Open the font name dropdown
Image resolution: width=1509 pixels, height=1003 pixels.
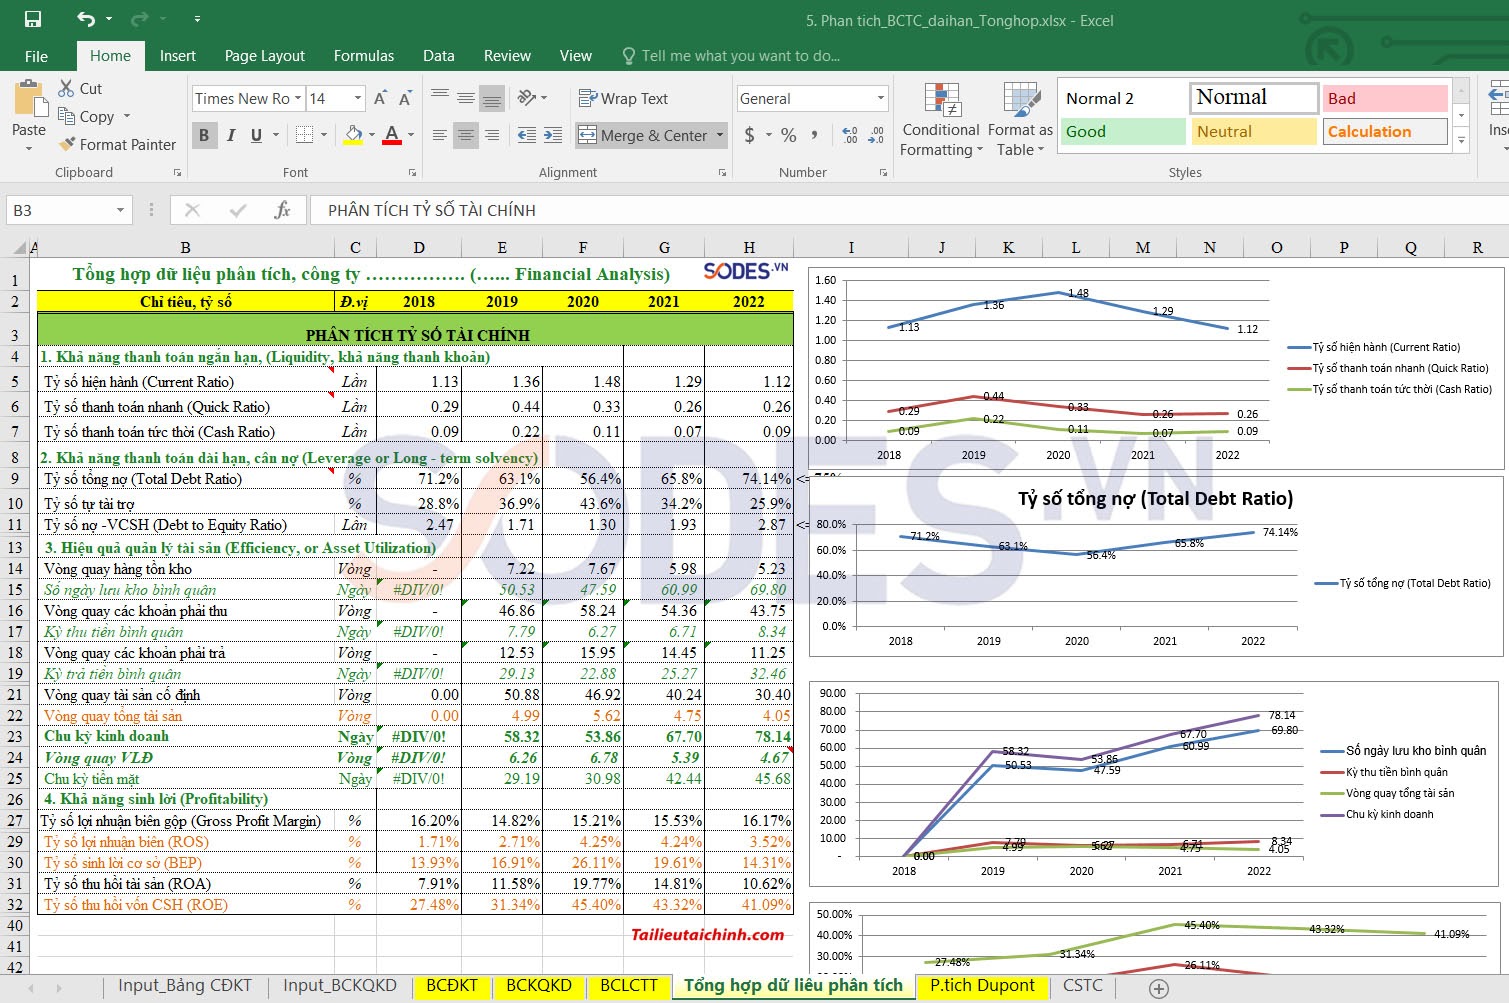coord(298,98)
